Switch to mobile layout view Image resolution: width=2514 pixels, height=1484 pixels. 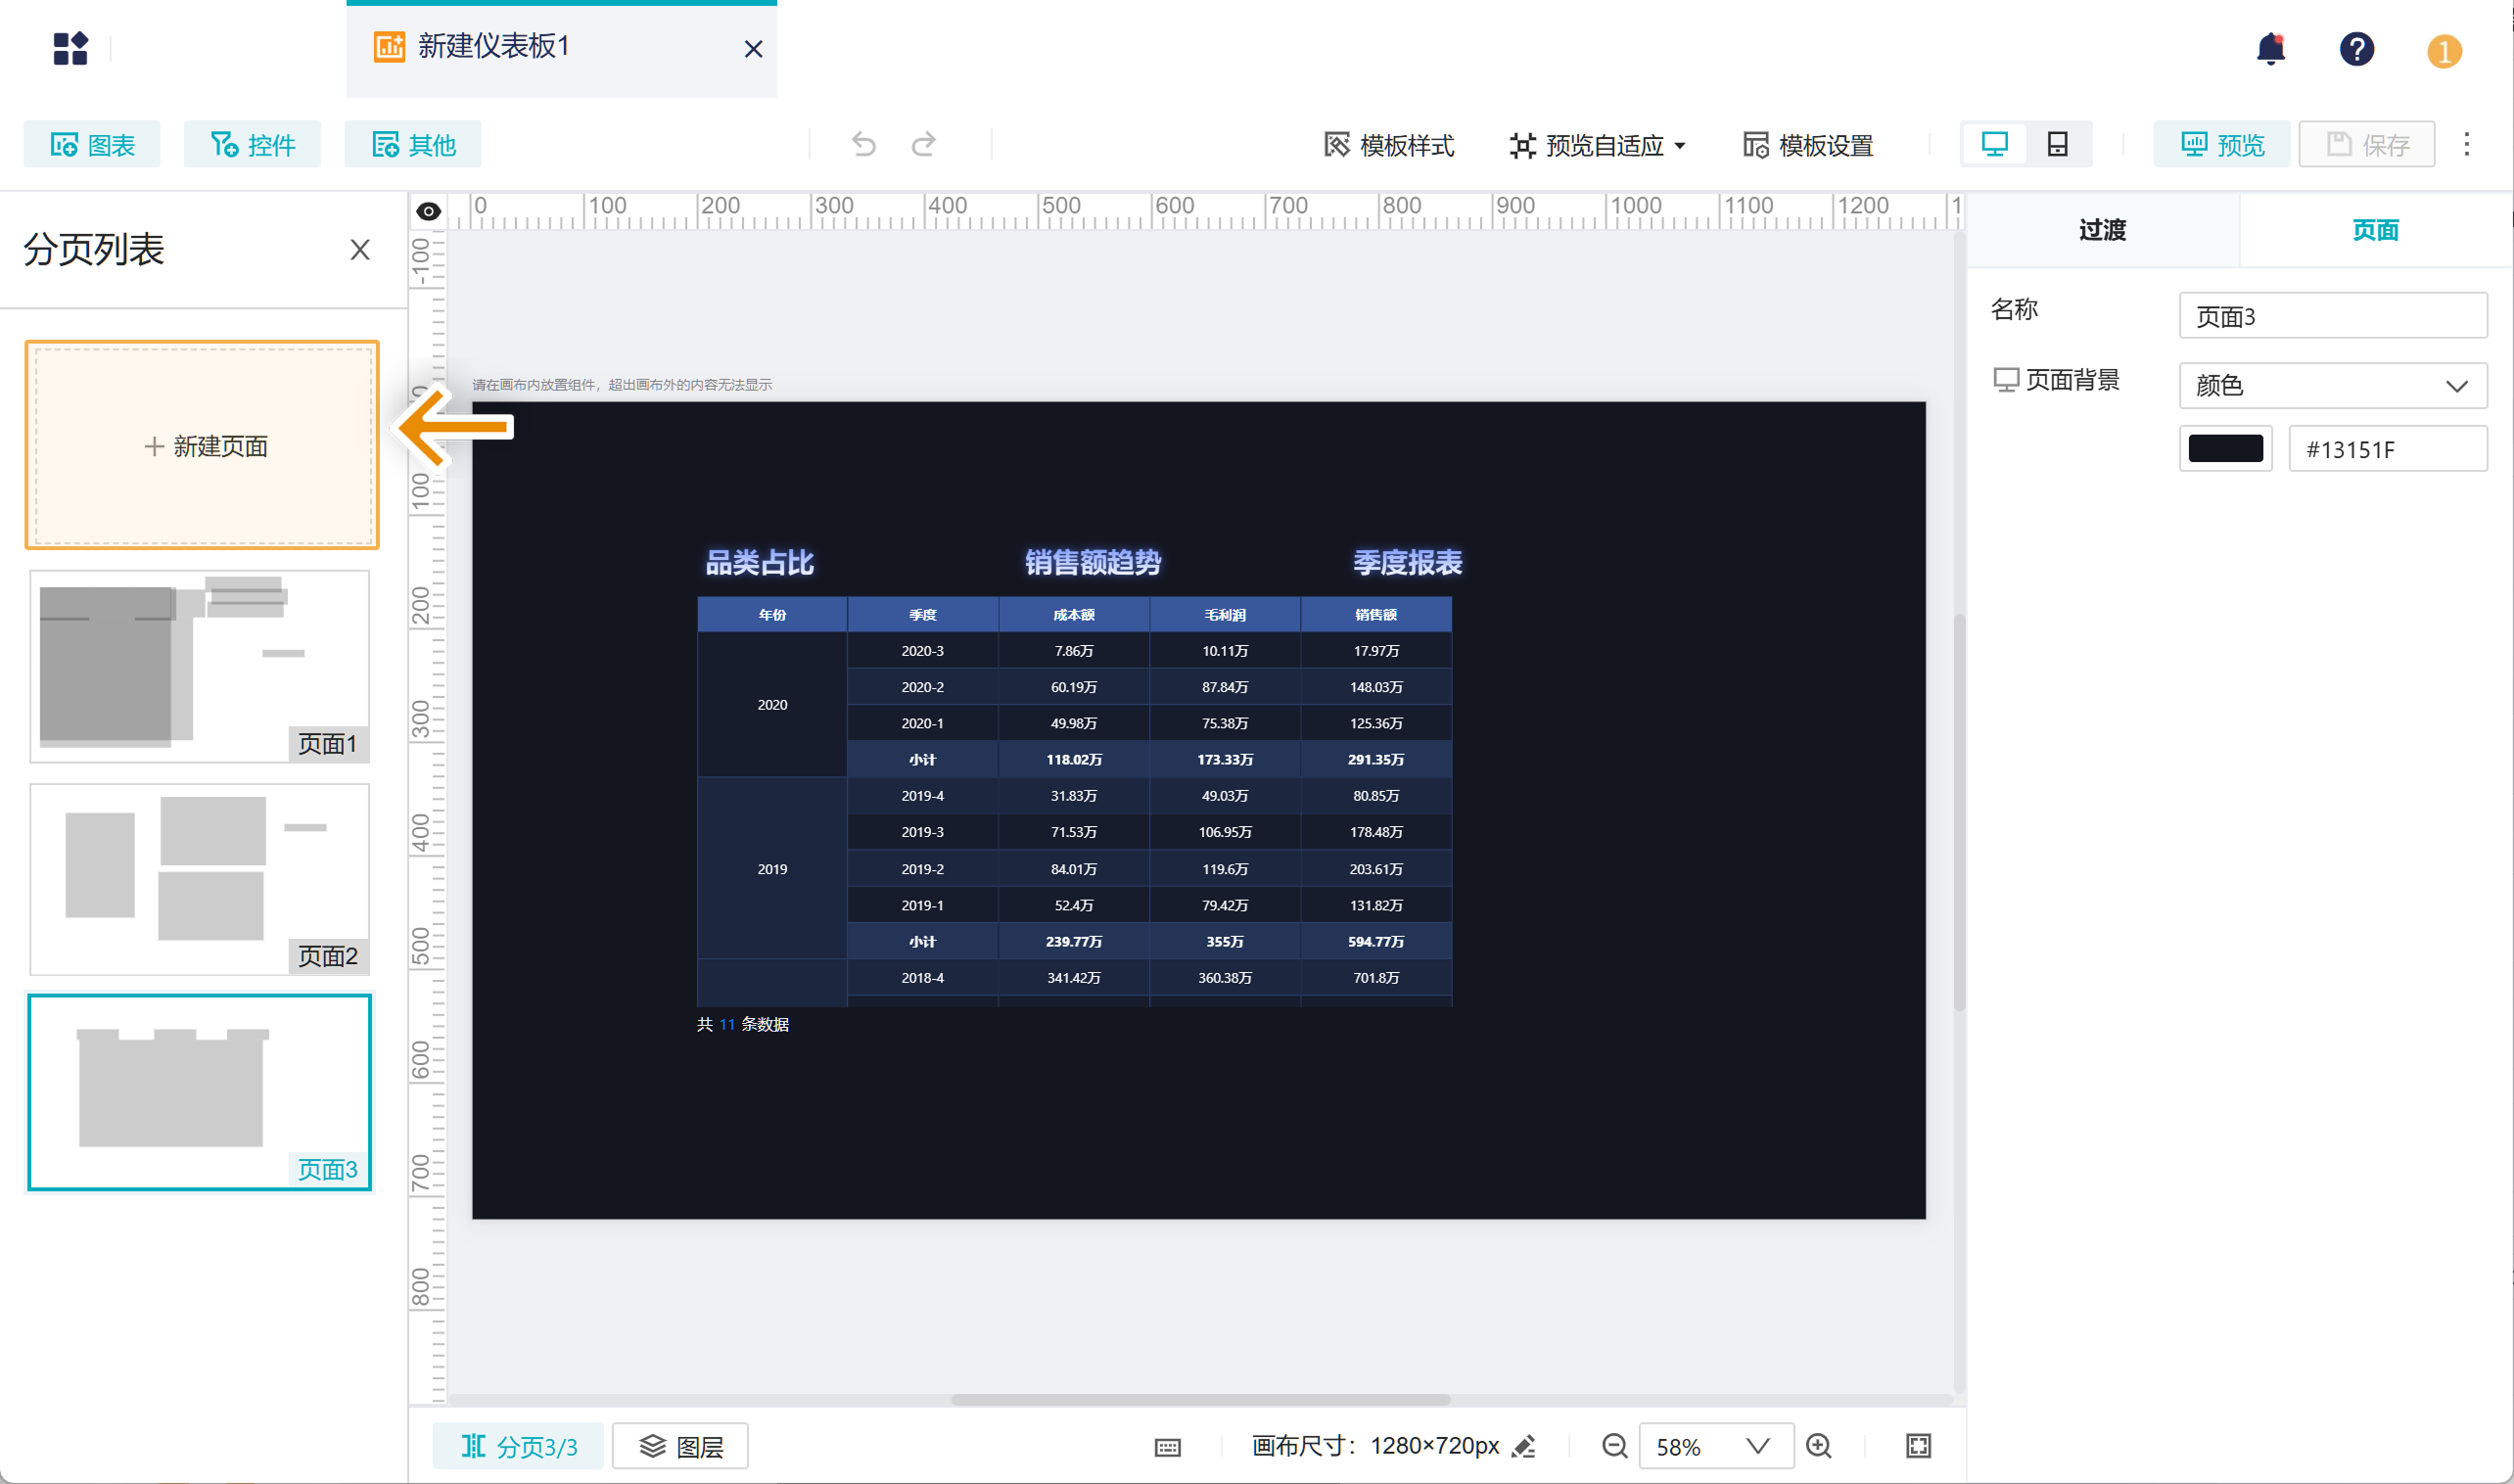pos(2057,145)
